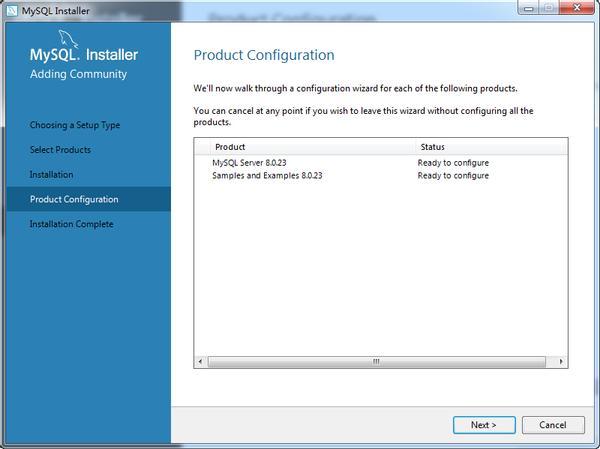This screenshot has height=449, width=600.
Task: Click the Status column header
Action: (x=491, y=147)
